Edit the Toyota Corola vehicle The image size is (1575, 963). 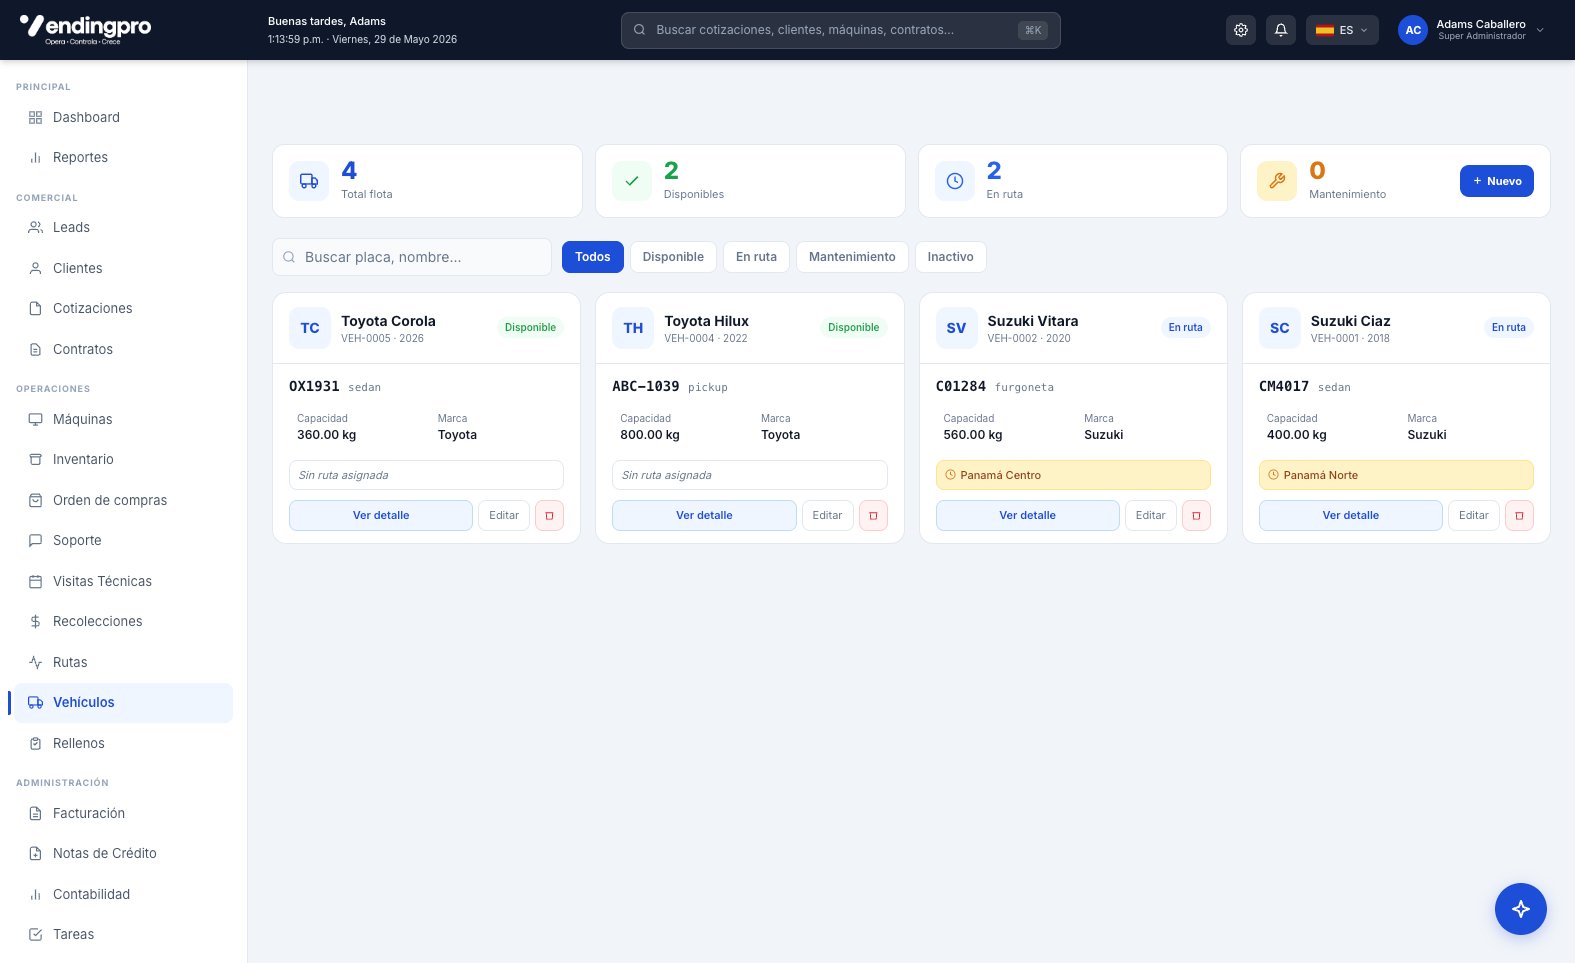(x=504, y=515)
